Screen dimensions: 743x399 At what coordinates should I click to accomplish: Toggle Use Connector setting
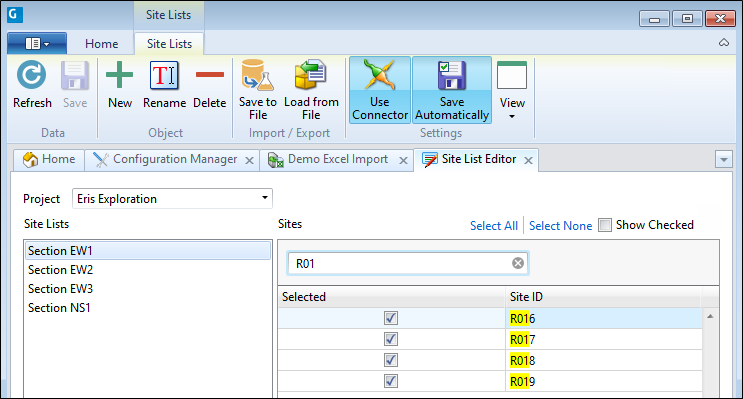(x=380, y=90)
